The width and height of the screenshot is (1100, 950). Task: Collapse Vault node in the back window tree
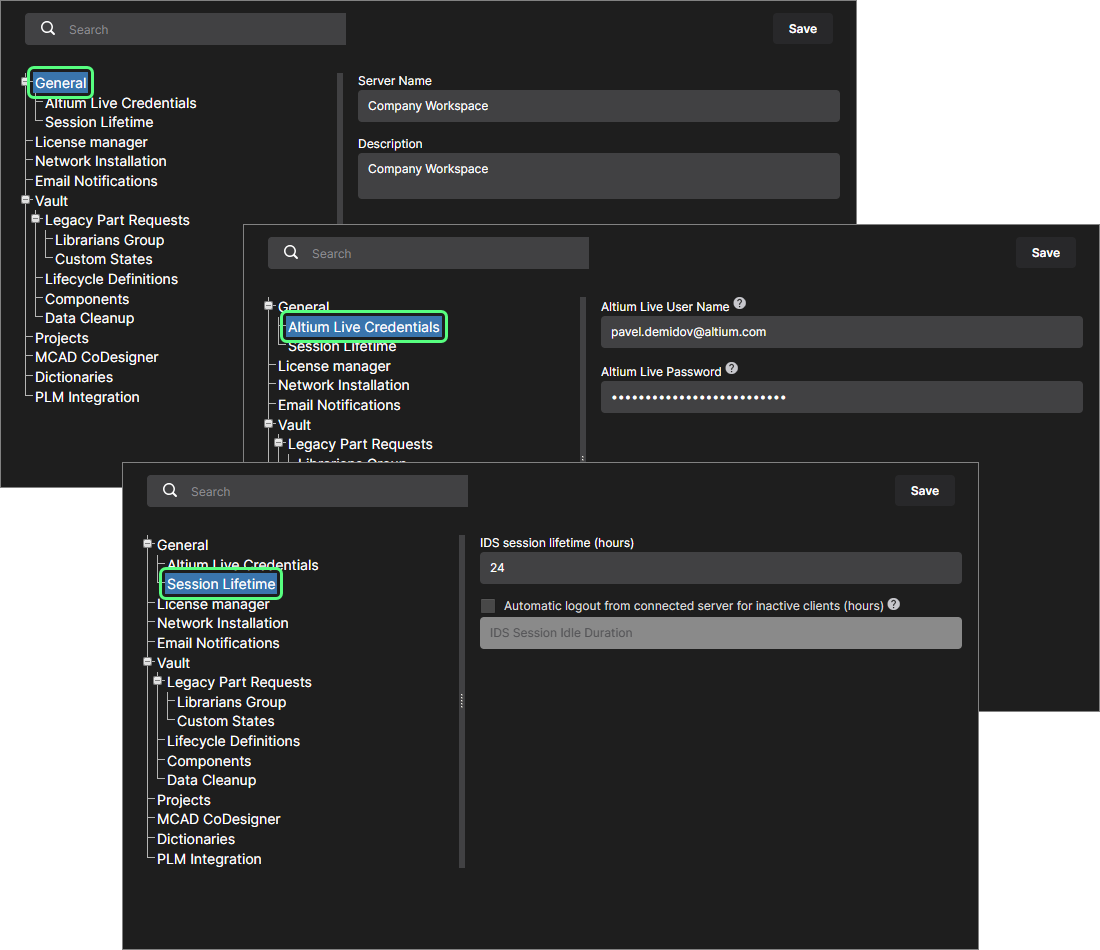point(25,200)
